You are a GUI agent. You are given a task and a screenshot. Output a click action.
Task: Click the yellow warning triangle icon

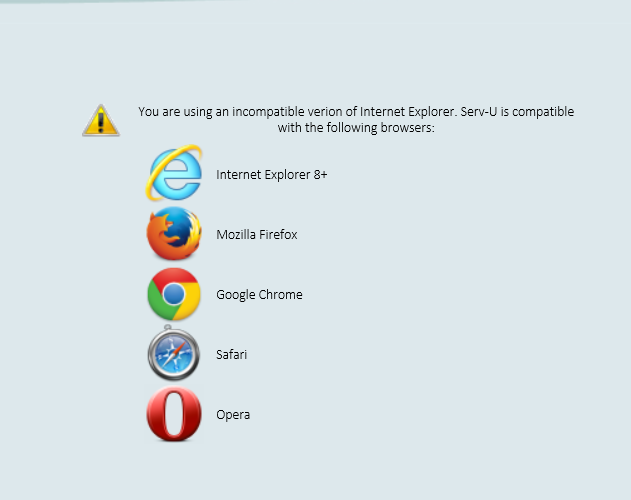point(101,120)
